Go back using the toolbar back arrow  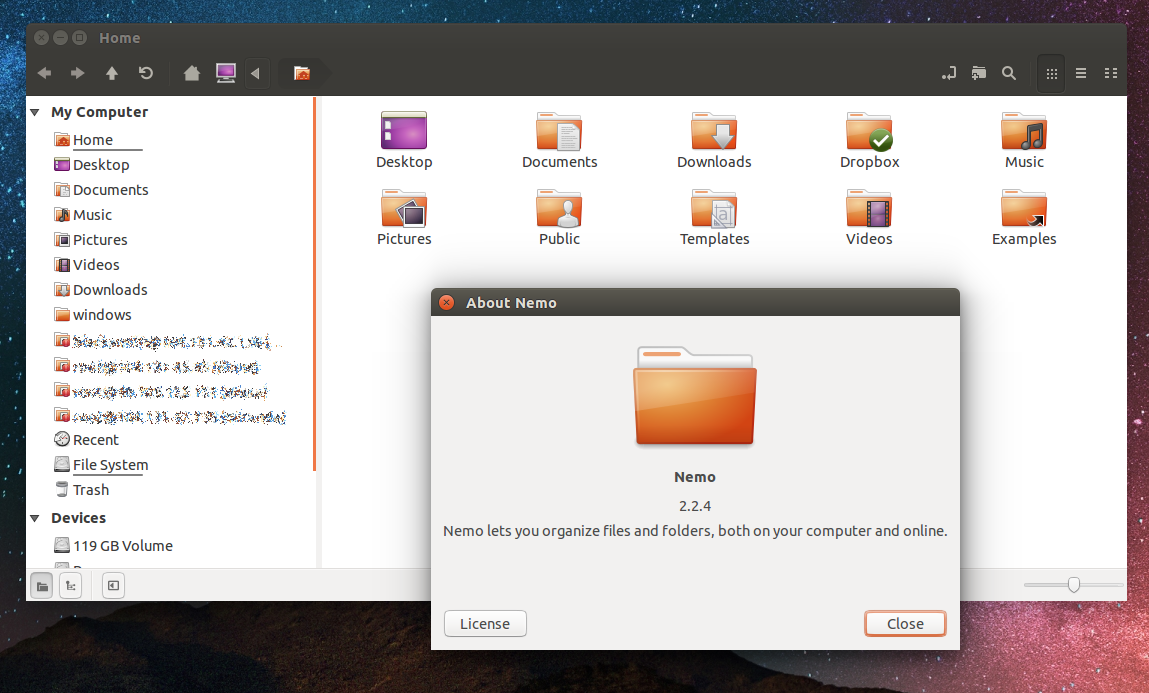click(45, 73)
